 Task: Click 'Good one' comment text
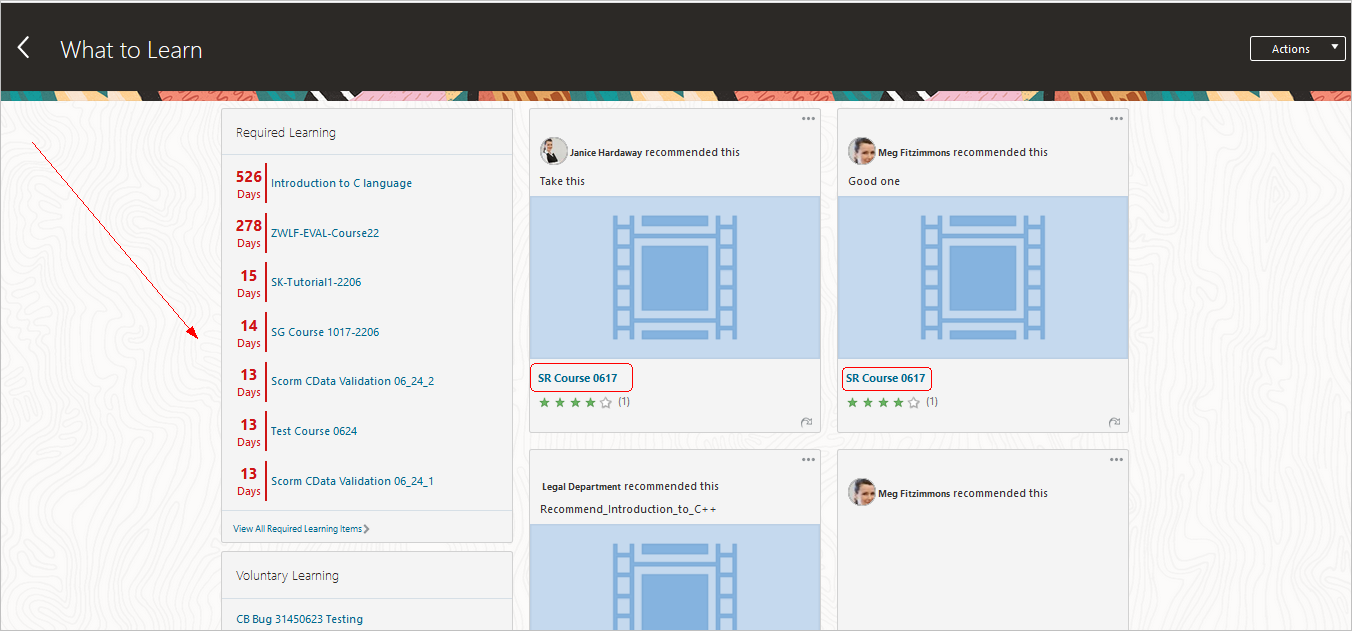tap(874, 181)
